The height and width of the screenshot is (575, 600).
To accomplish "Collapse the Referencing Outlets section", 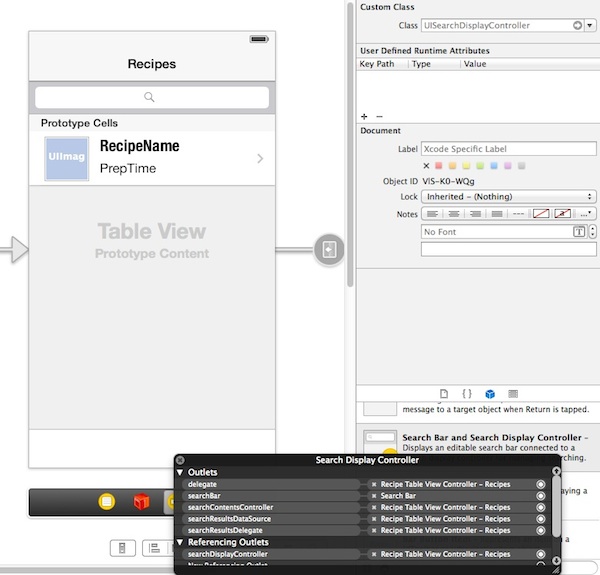I will tap(180, 542).
